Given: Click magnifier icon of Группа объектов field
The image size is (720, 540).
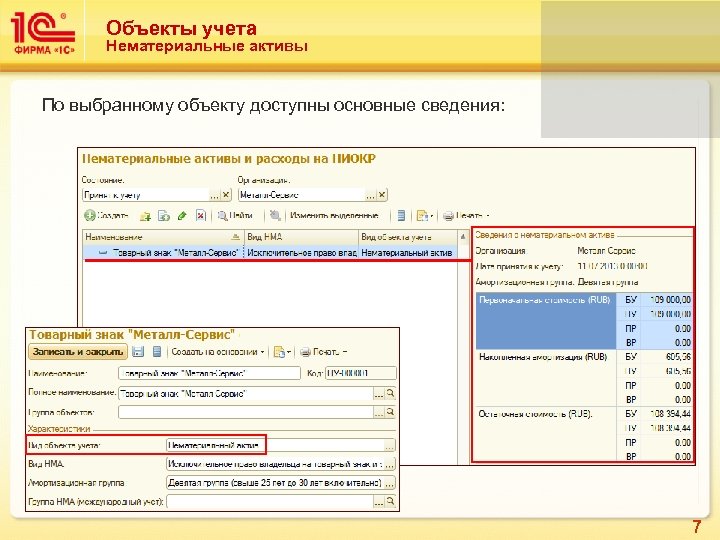Looking at the screenshot, I should pyautogui.click(x=390, y=412).
